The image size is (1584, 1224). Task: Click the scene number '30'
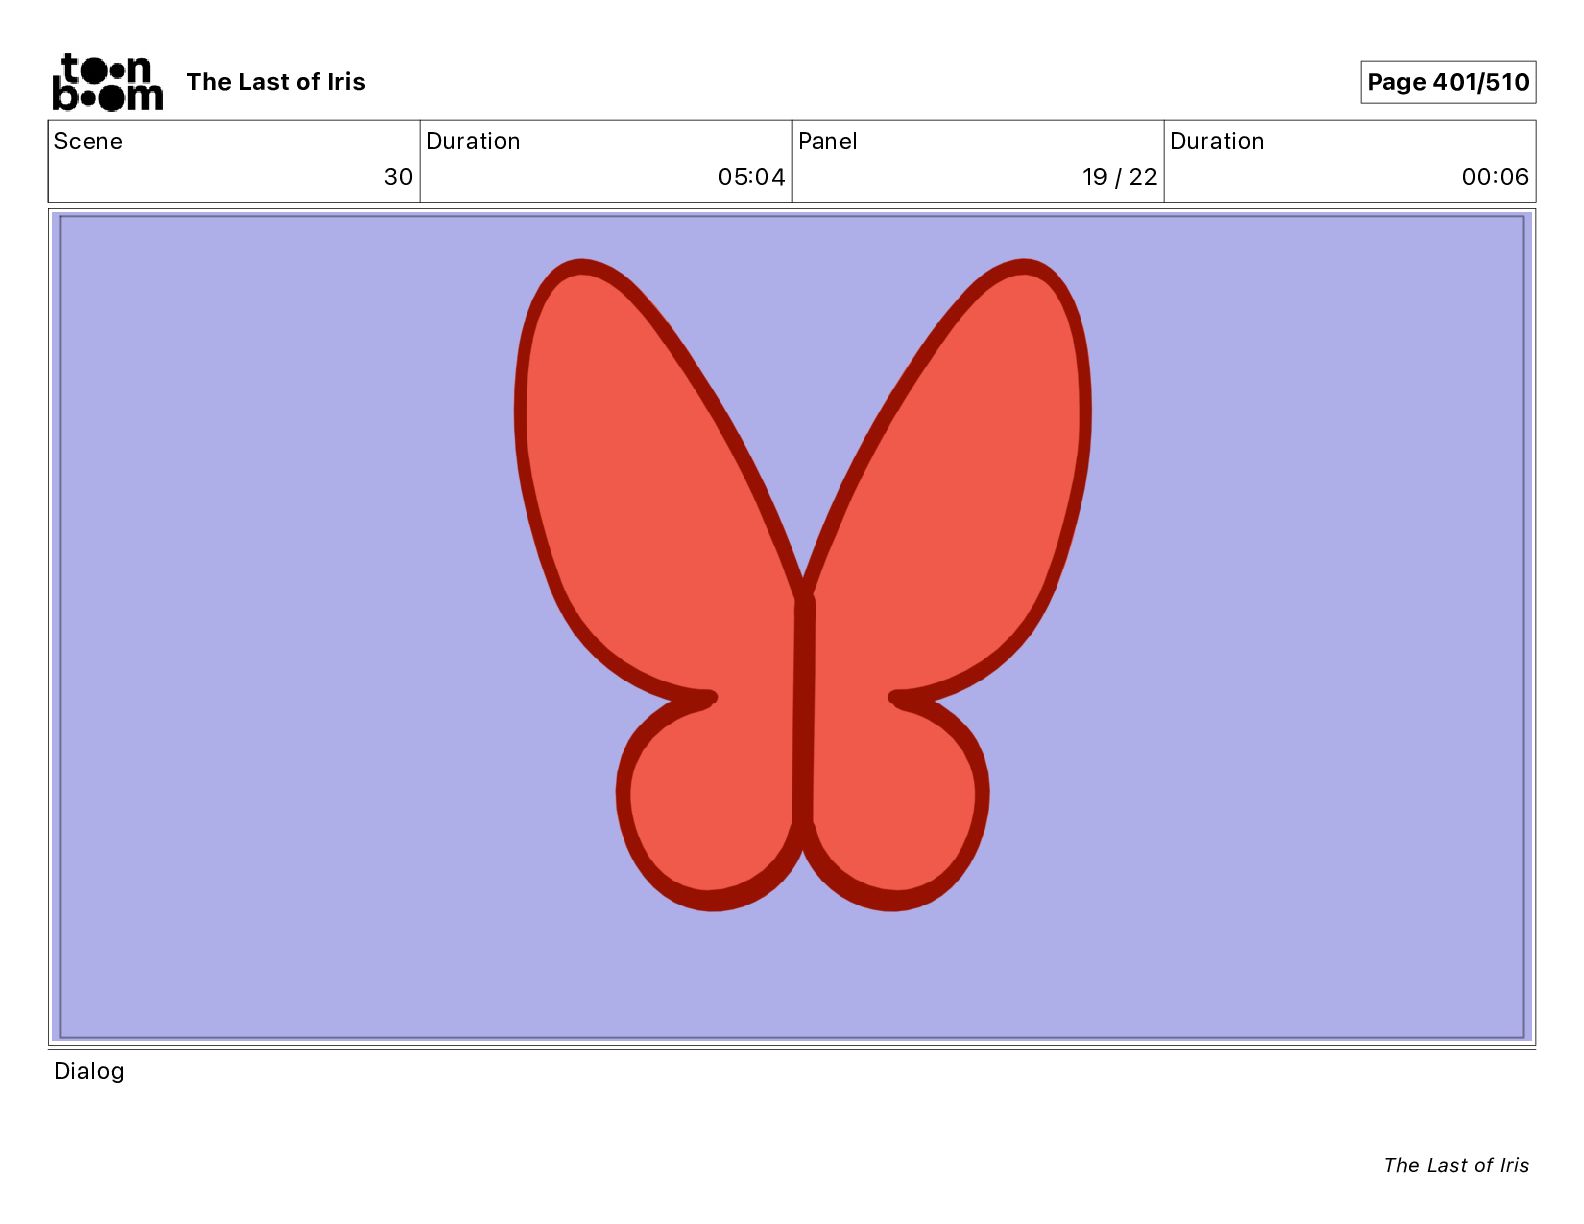pos(398,177)
